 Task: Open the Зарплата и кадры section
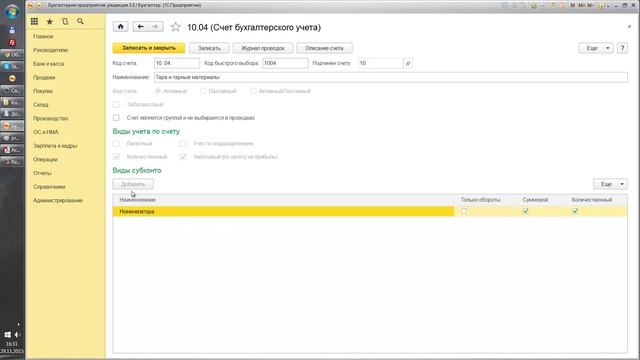[55, 146]
